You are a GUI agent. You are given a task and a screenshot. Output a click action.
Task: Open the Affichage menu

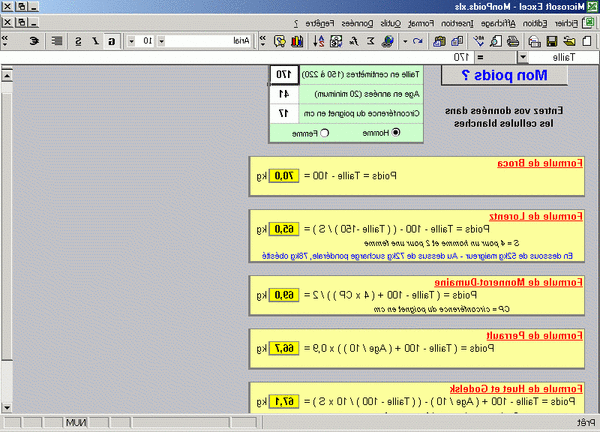pos(498,23)
